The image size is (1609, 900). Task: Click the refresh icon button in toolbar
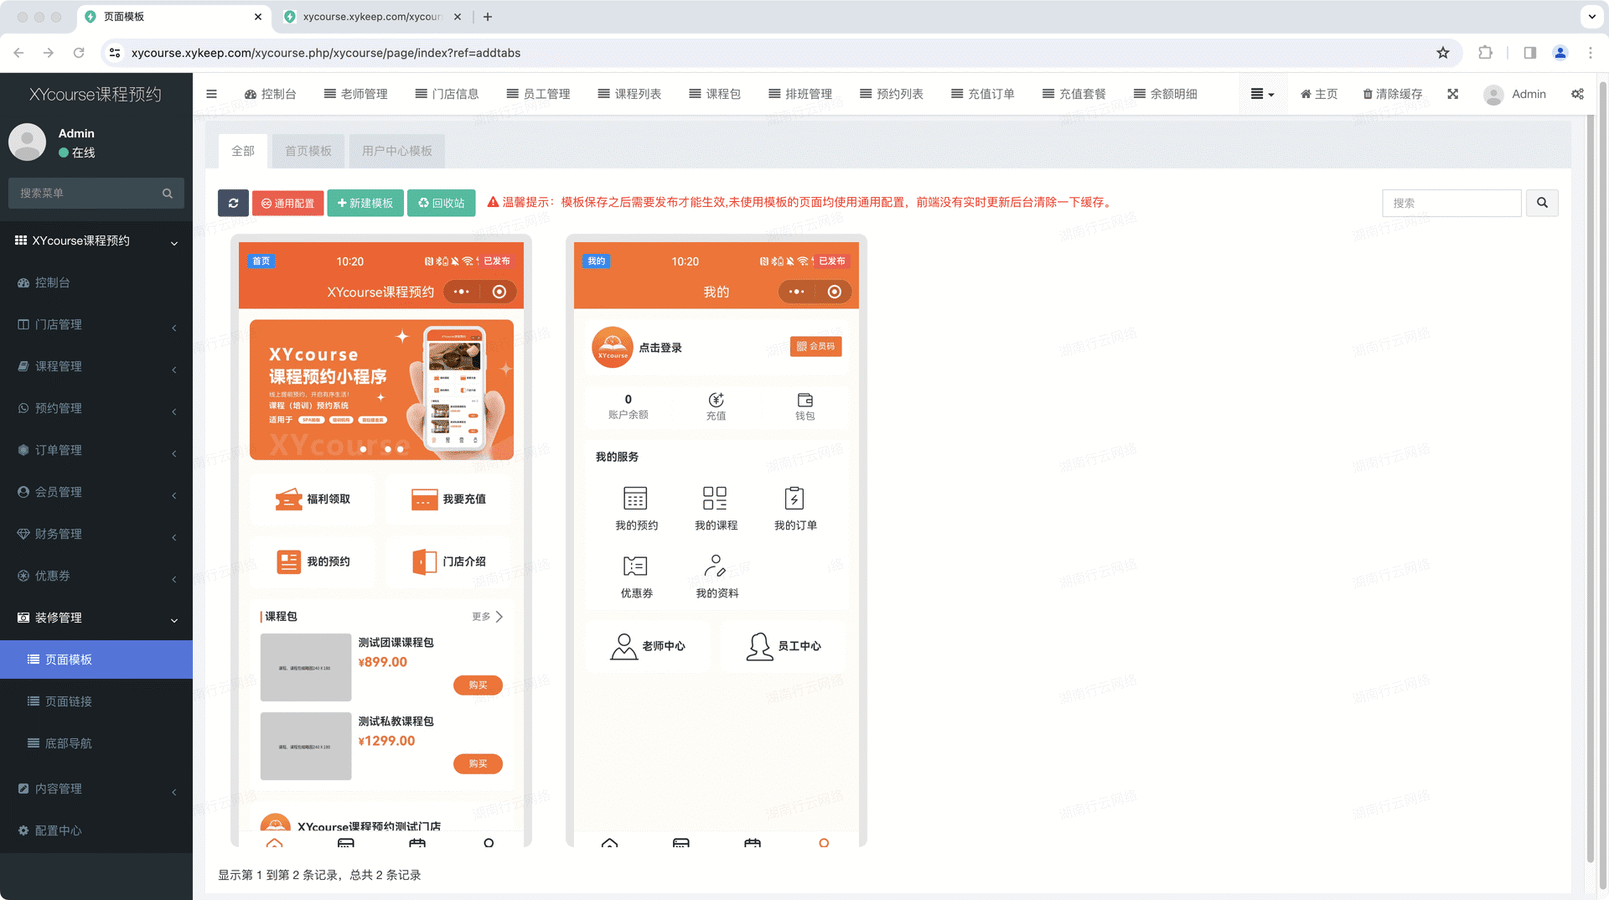tap(233, 203)
